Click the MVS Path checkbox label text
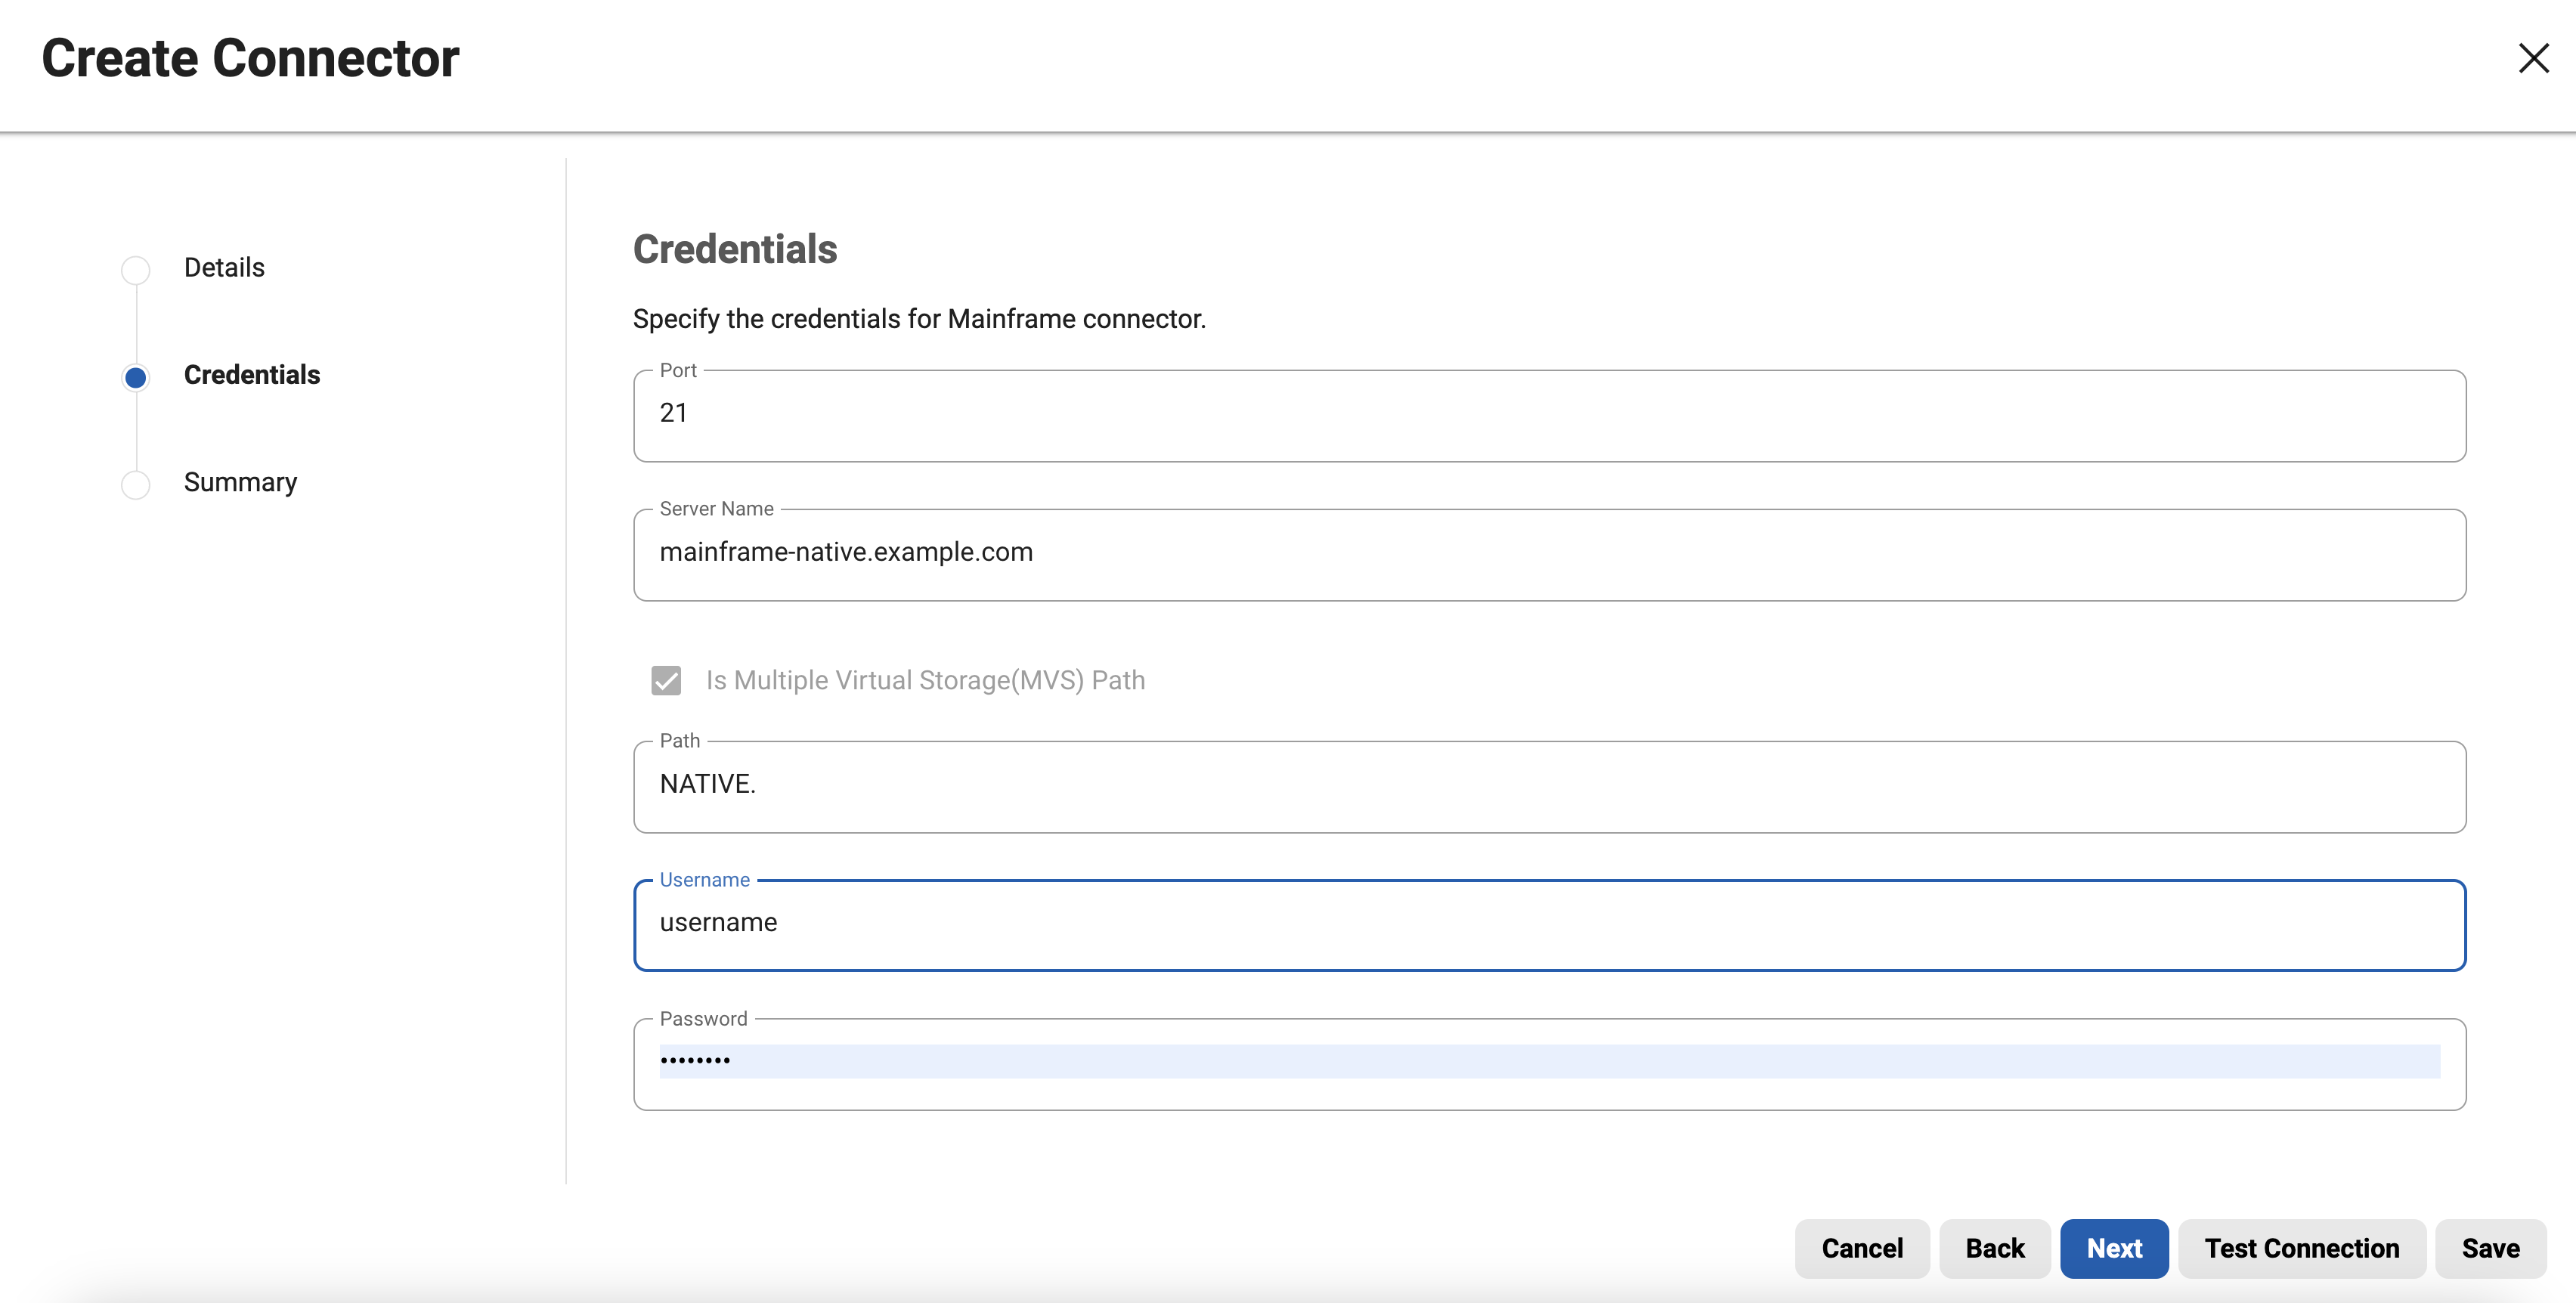Viewport: 2576px width, 1303px height. tap(925, 680)
